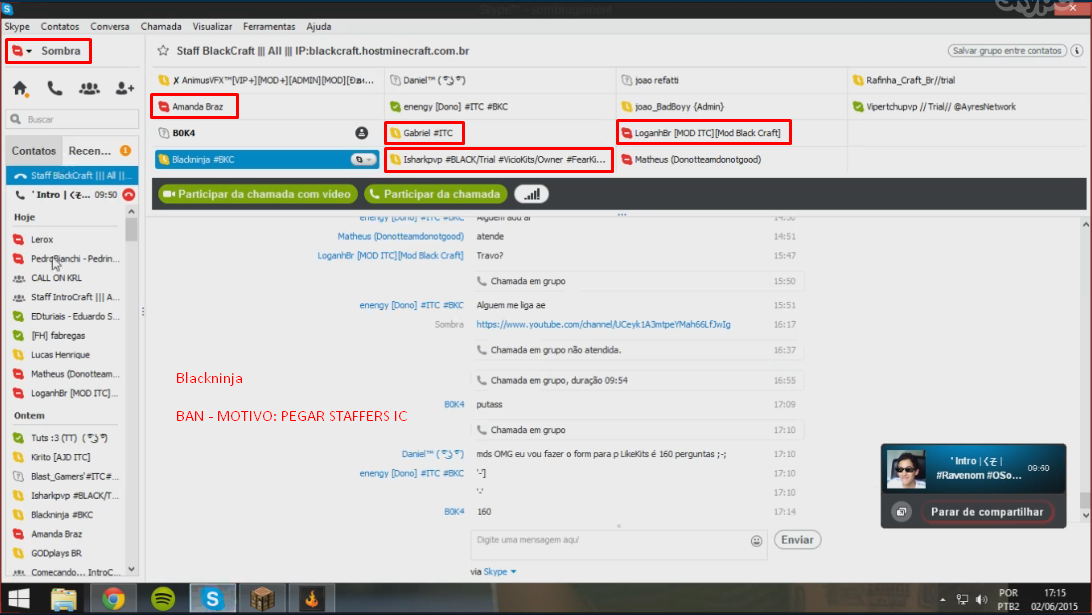Open B0K4 participant profile icon

(x=361, y=133)
